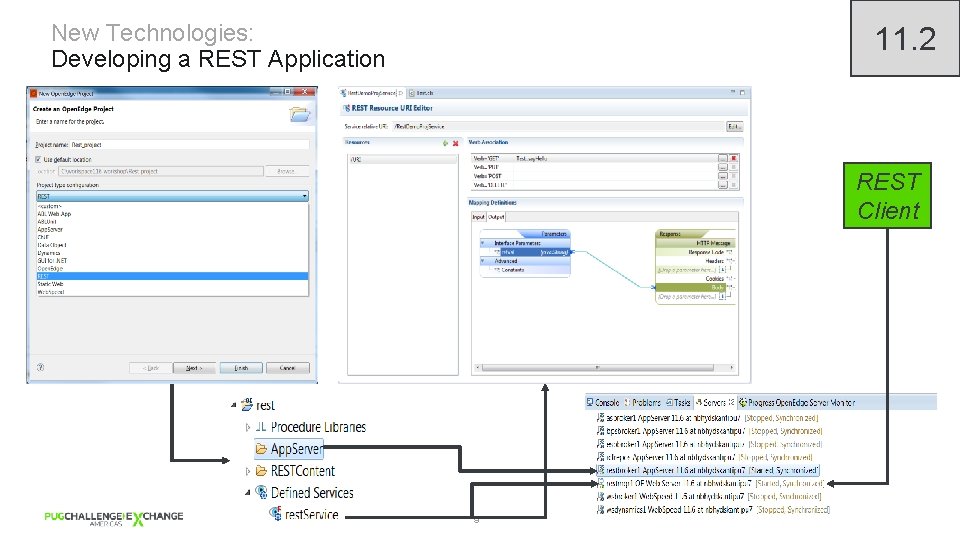Click the Next button in project wizard

pyautogui.click(x=194, y=368)
